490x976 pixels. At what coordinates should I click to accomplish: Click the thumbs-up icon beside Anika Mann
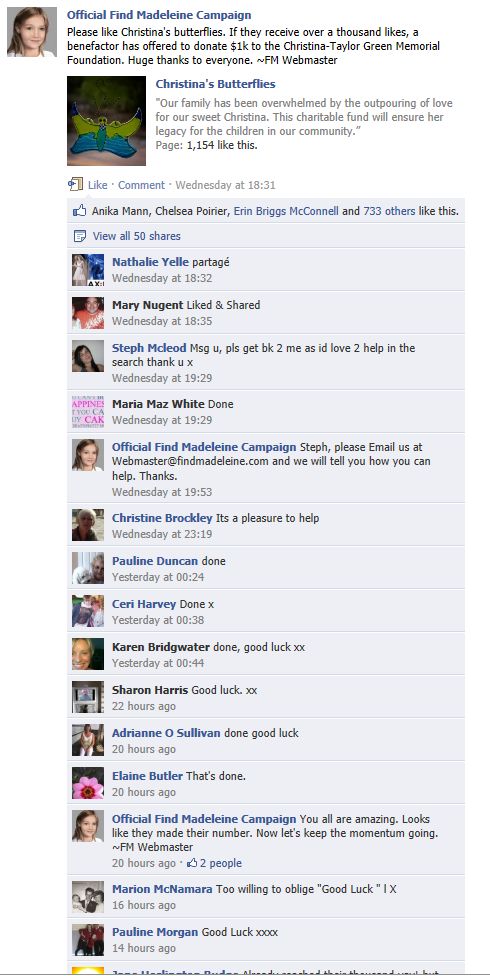(x=80, y=210)
